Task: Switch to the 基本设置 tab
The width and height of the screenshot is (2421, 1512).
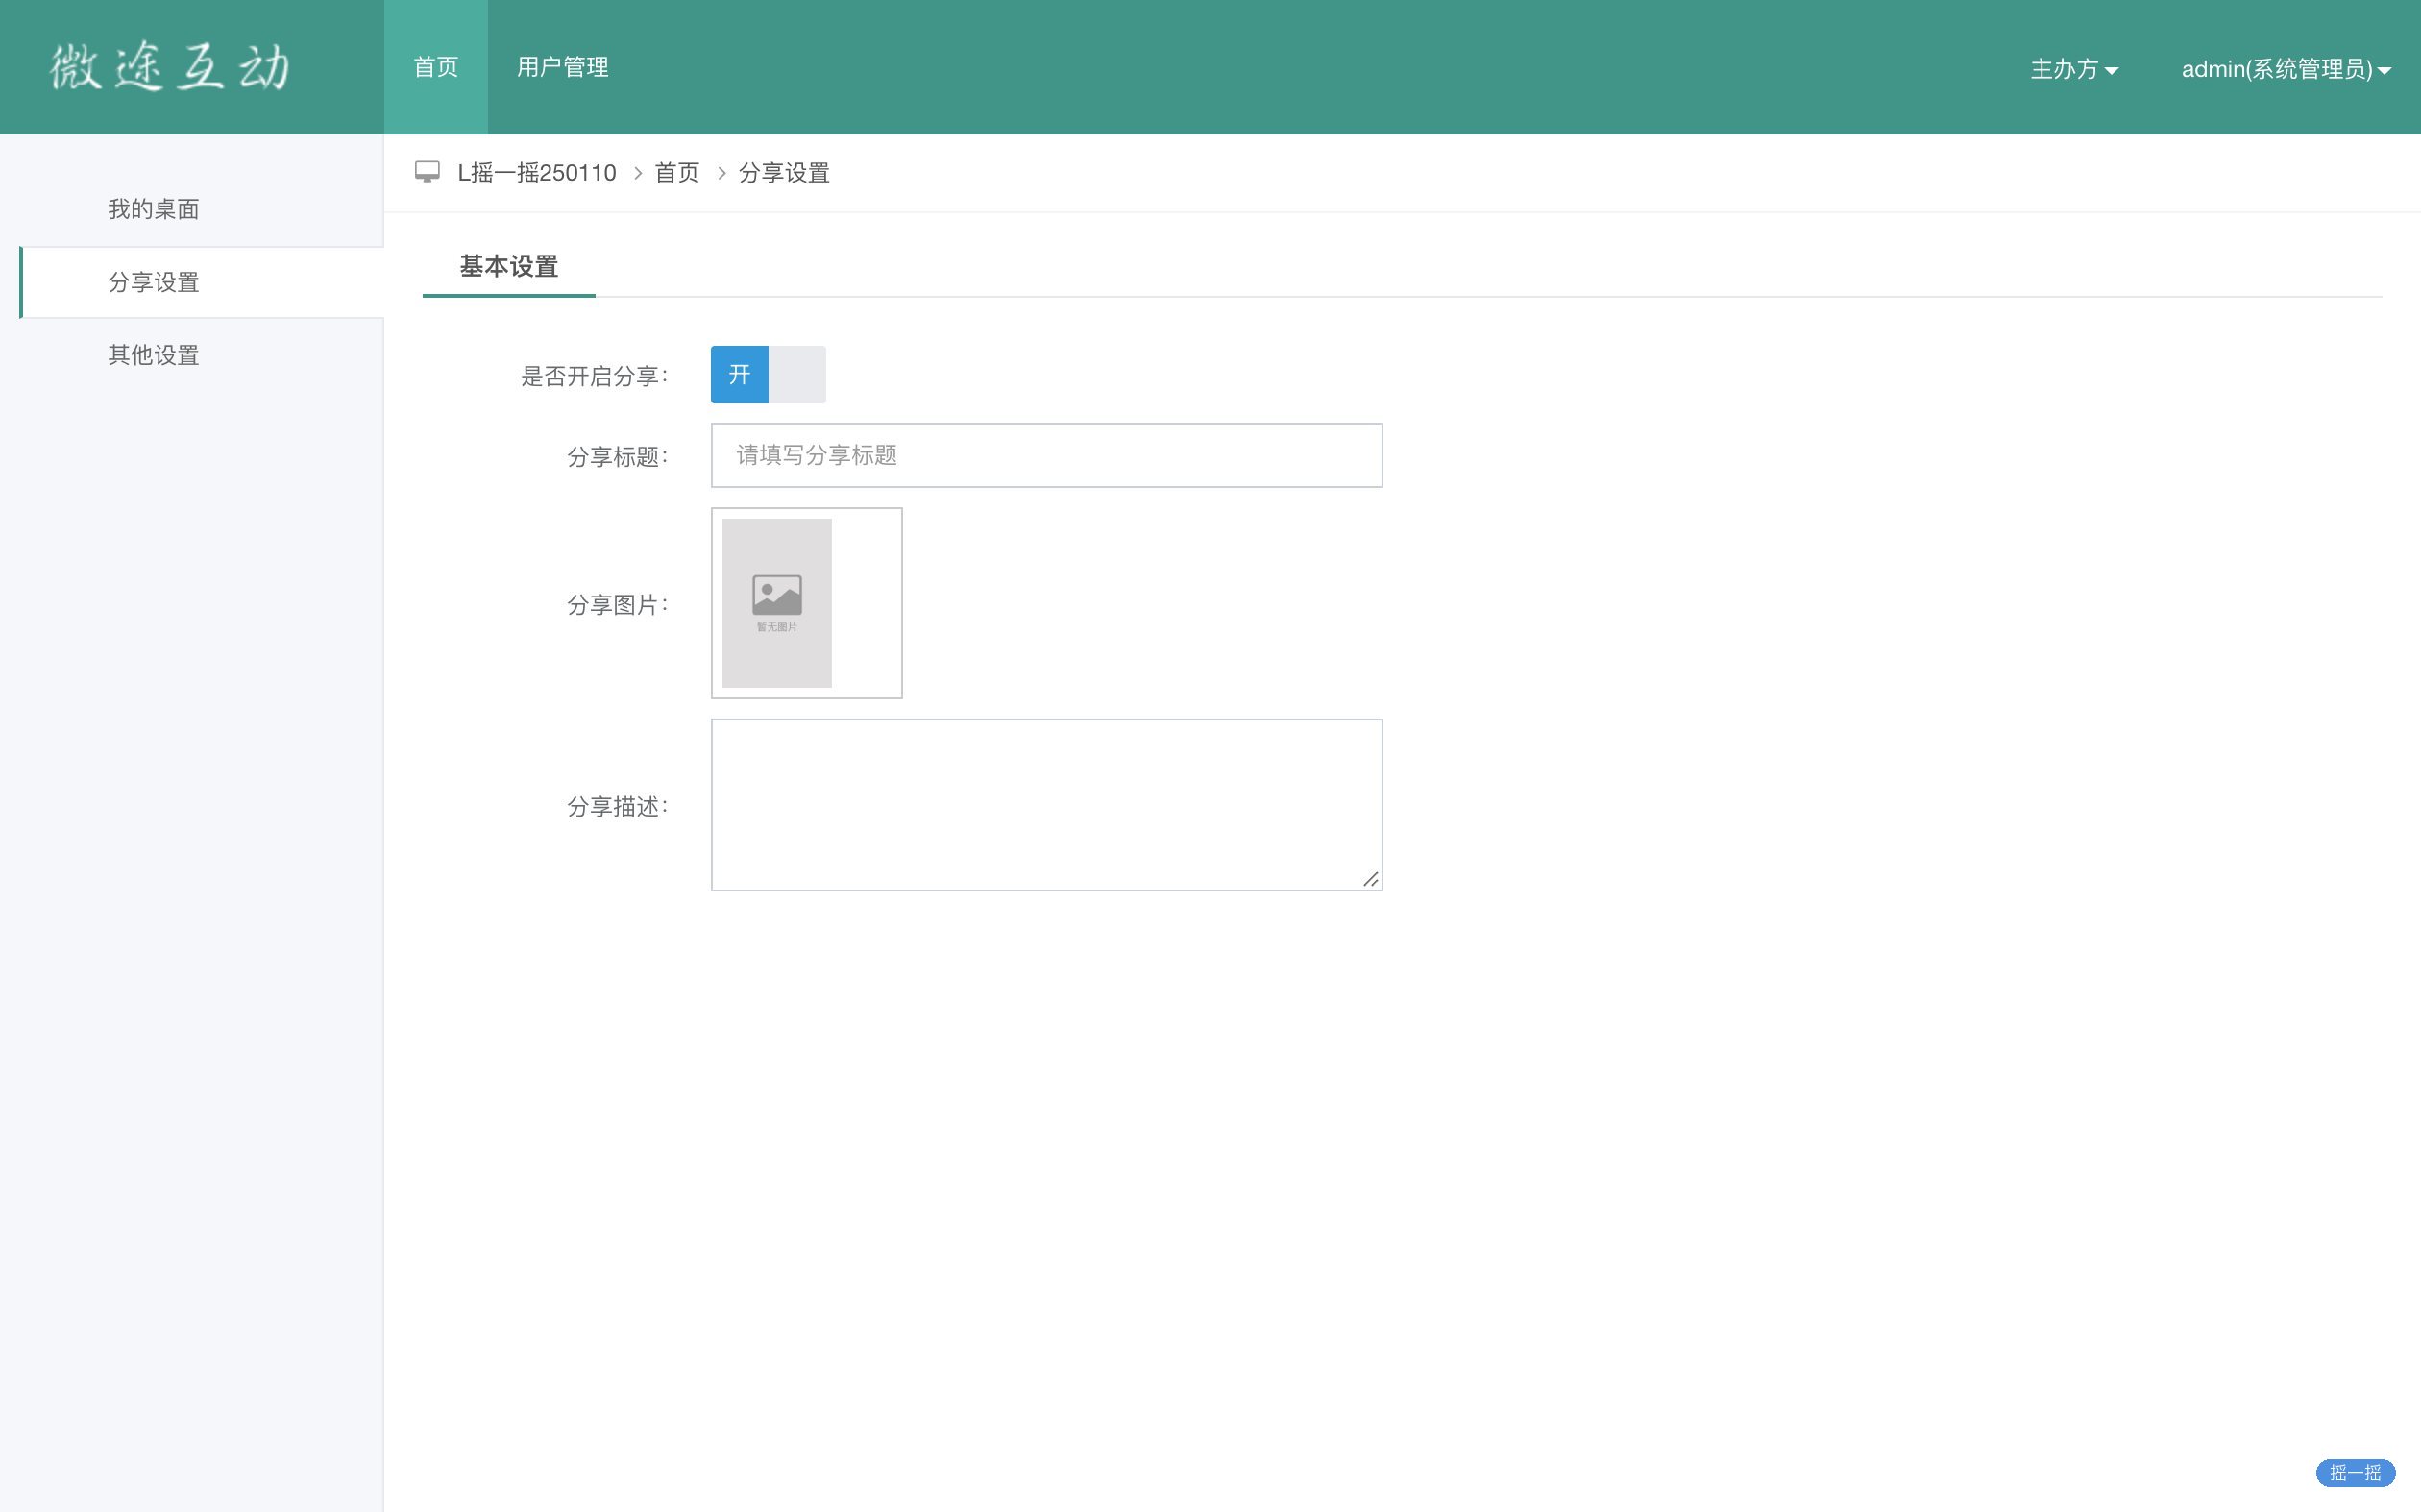Action: click(x=509, y=267)
